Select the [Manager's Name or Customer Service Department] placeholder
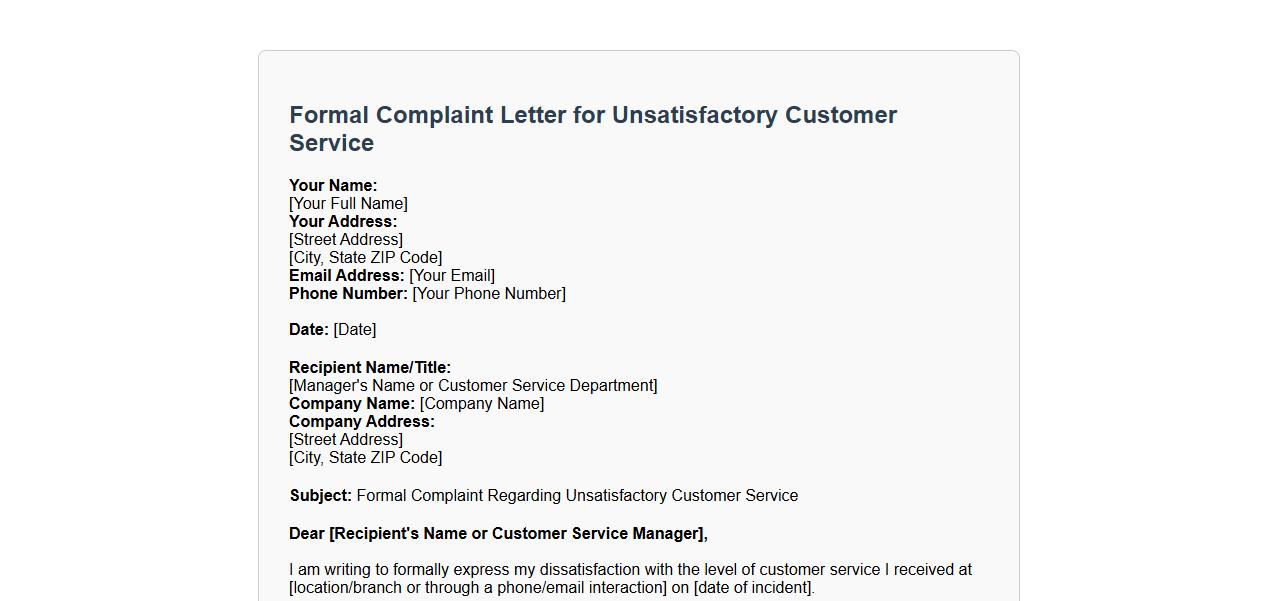Image resolution: width=1278 pixels, height=601 pixels. point(473,386)
